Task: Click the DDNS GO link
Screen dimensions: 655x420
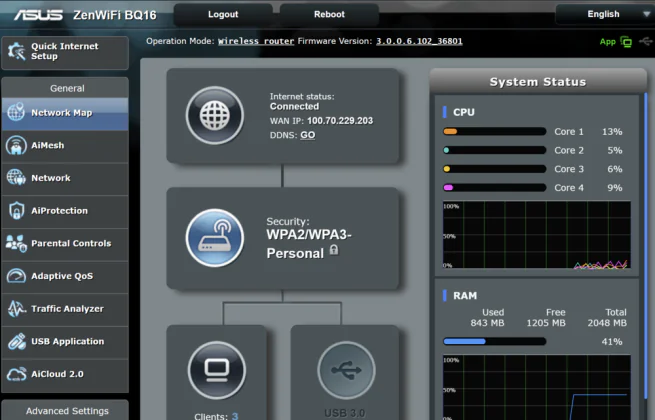Action: coord(307,135)
